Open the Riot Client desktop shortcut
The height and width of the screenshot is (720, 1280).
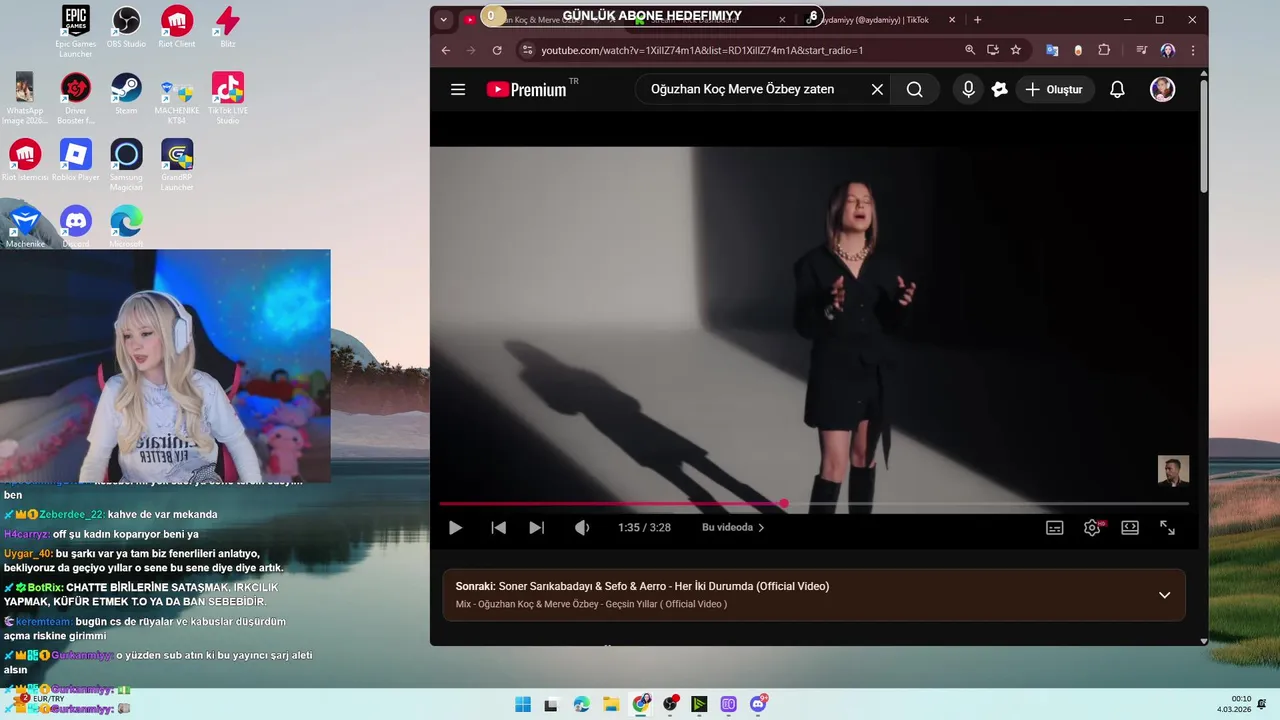(177, 27)
